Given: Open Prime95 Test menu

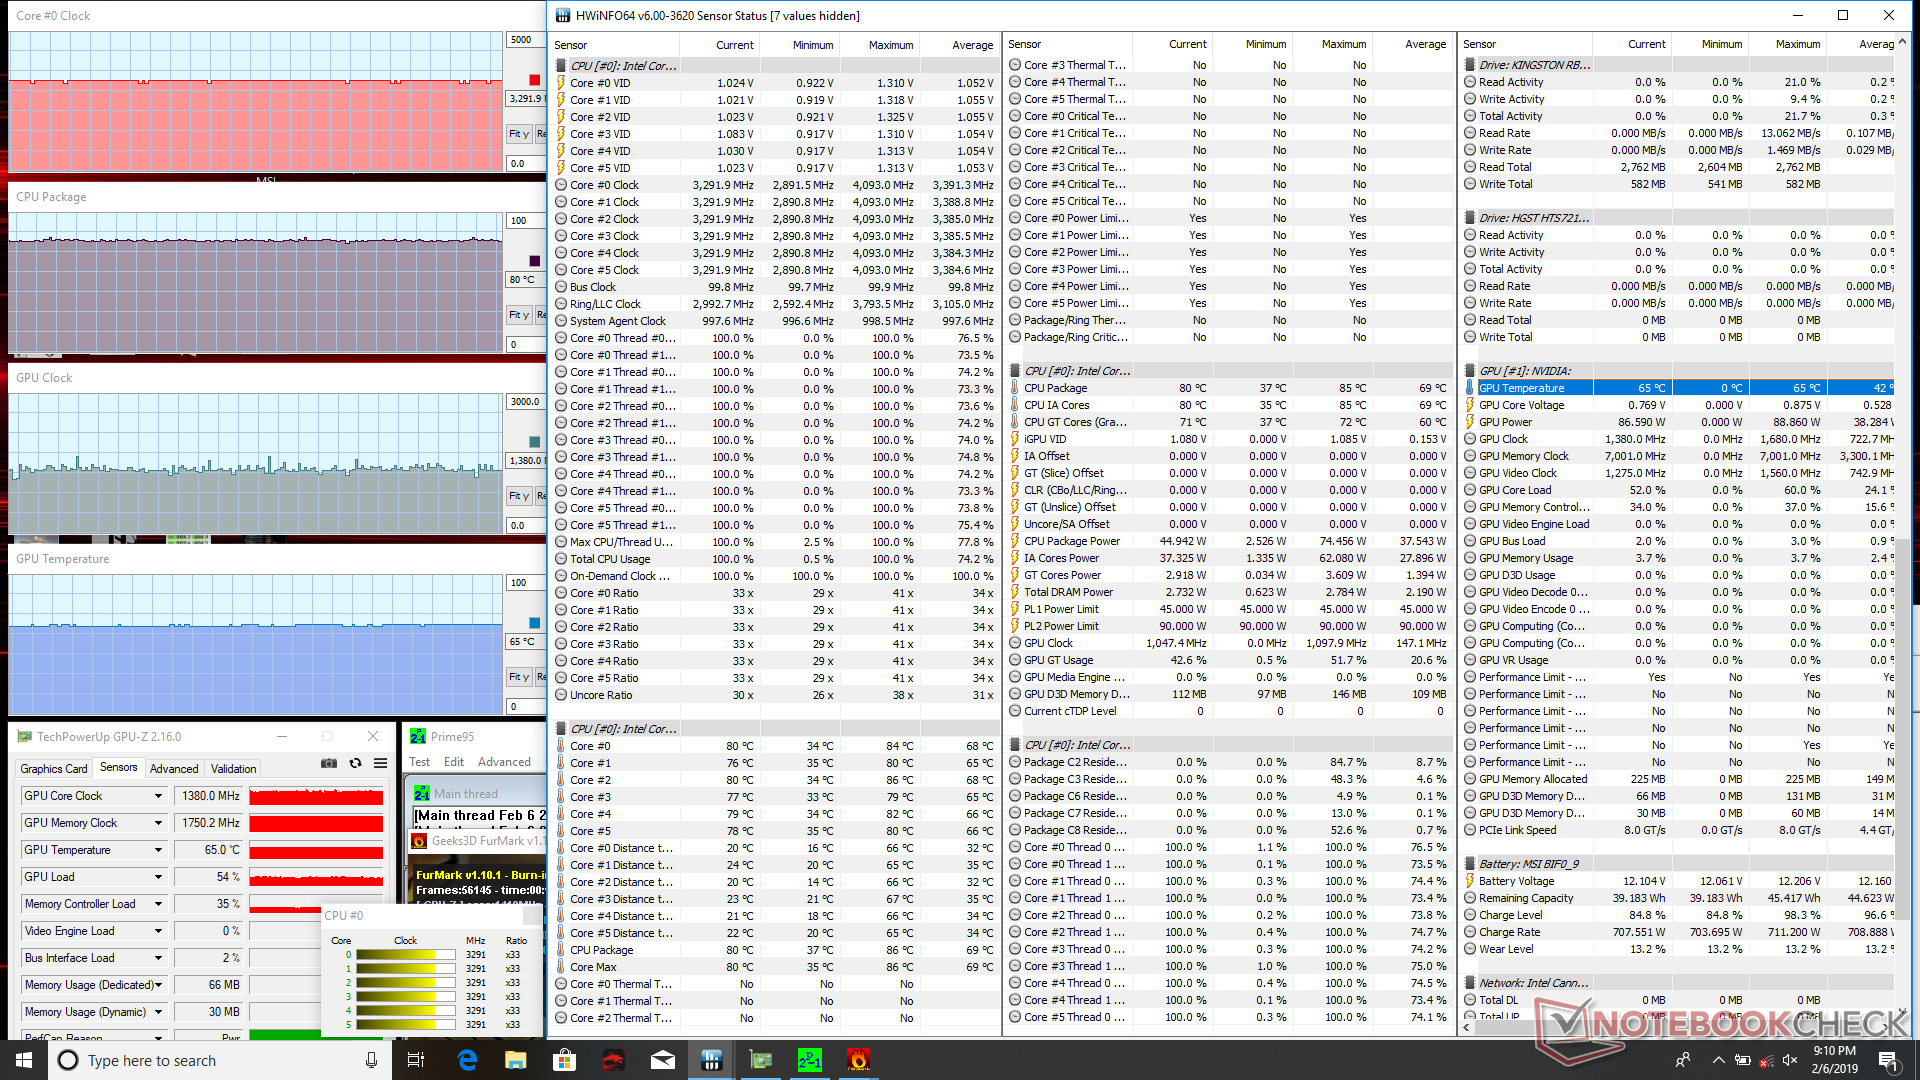Looking at the screenshot, I should point(419,762).
